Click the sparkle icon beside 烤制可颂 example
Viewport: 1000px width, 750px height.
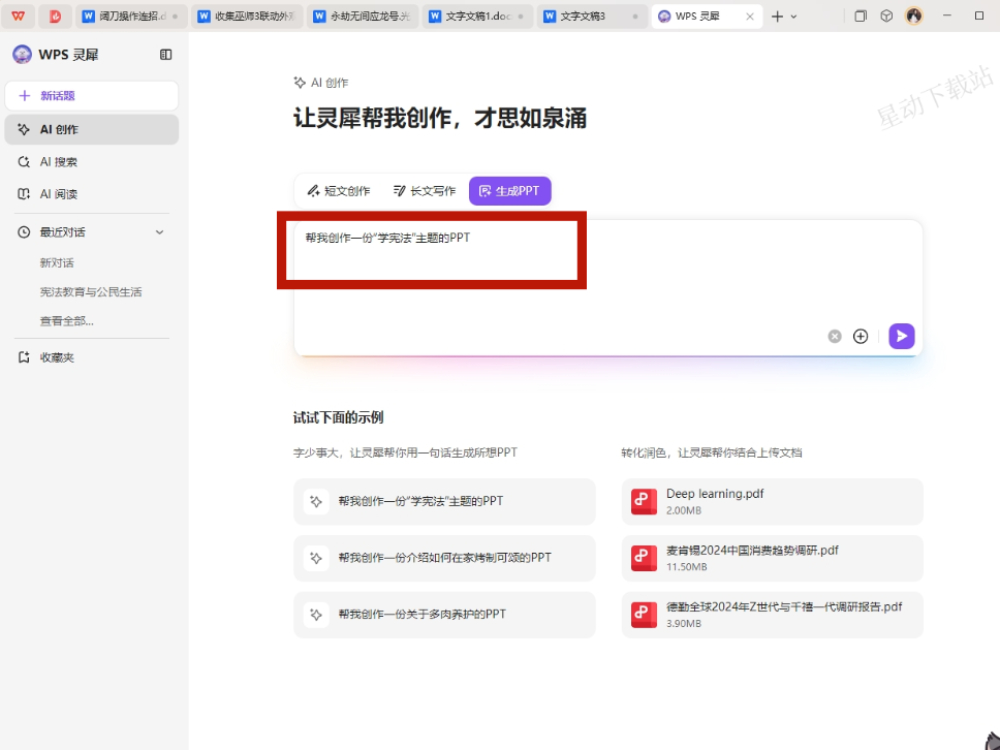click(x=316, y=558)
